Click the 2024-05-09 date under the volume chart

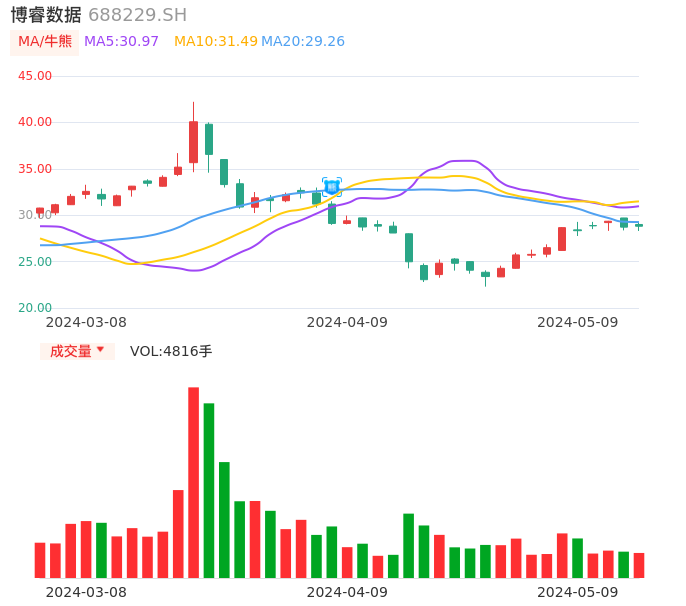[577, 592]
